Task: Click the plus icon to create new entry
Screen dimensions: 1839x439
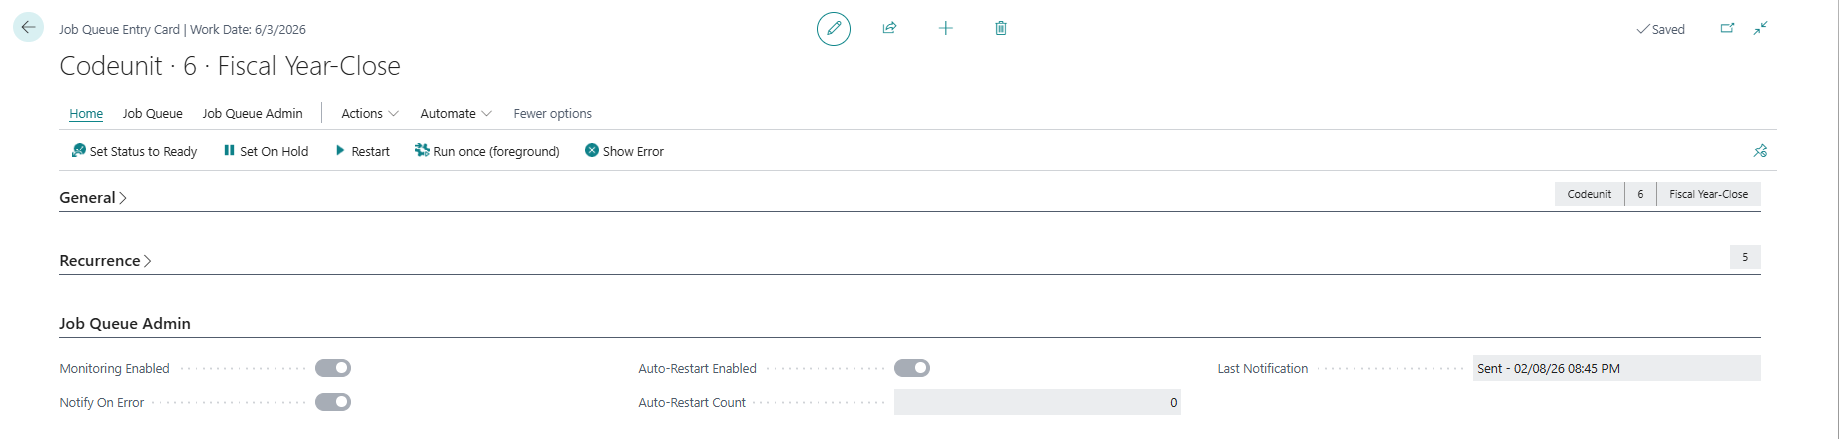Action: pos(945,29)
